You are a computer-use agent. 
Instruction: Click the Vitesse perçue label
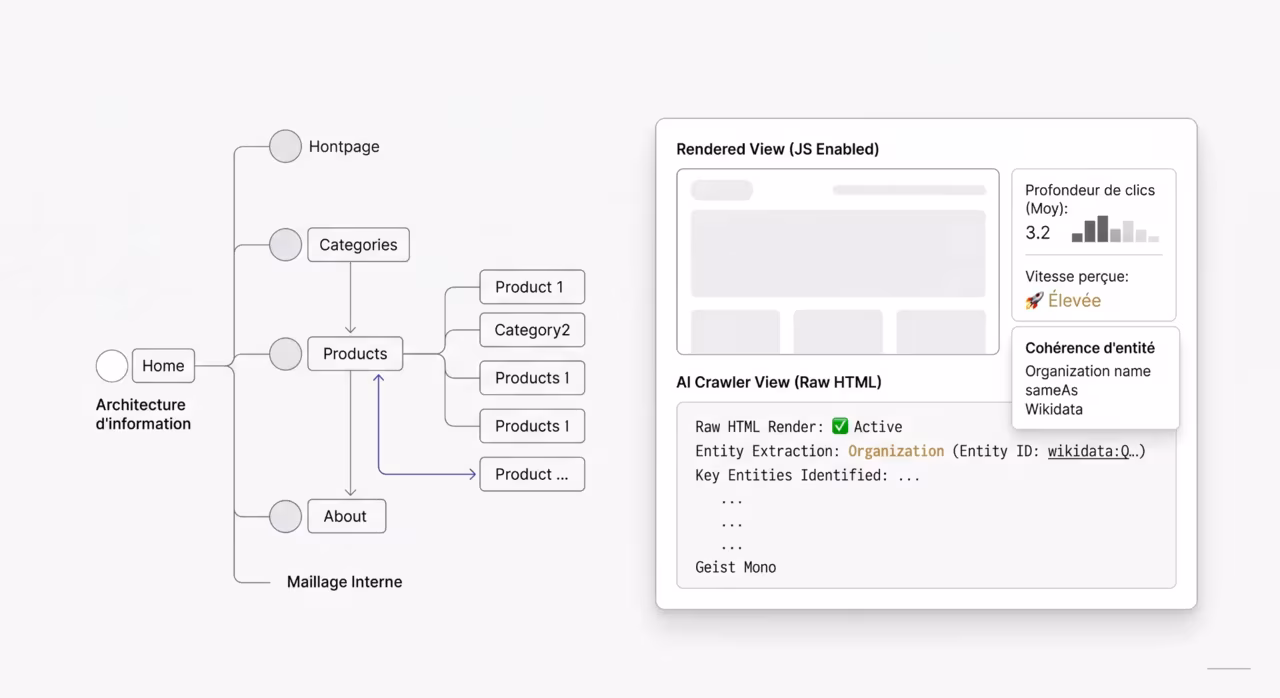tap(1077, 276)
